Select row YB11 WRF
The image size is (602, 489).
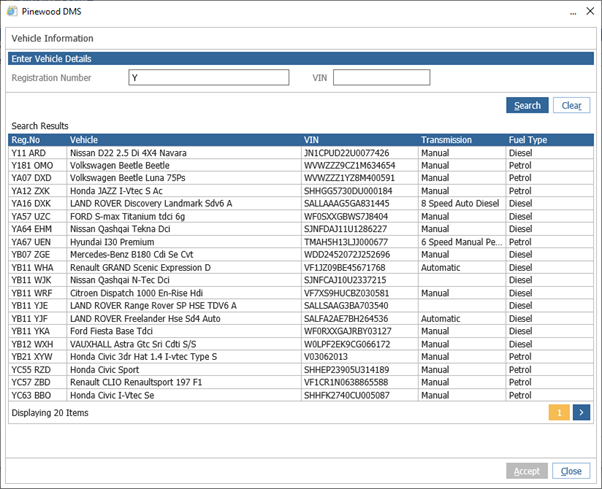pos(301,293)
